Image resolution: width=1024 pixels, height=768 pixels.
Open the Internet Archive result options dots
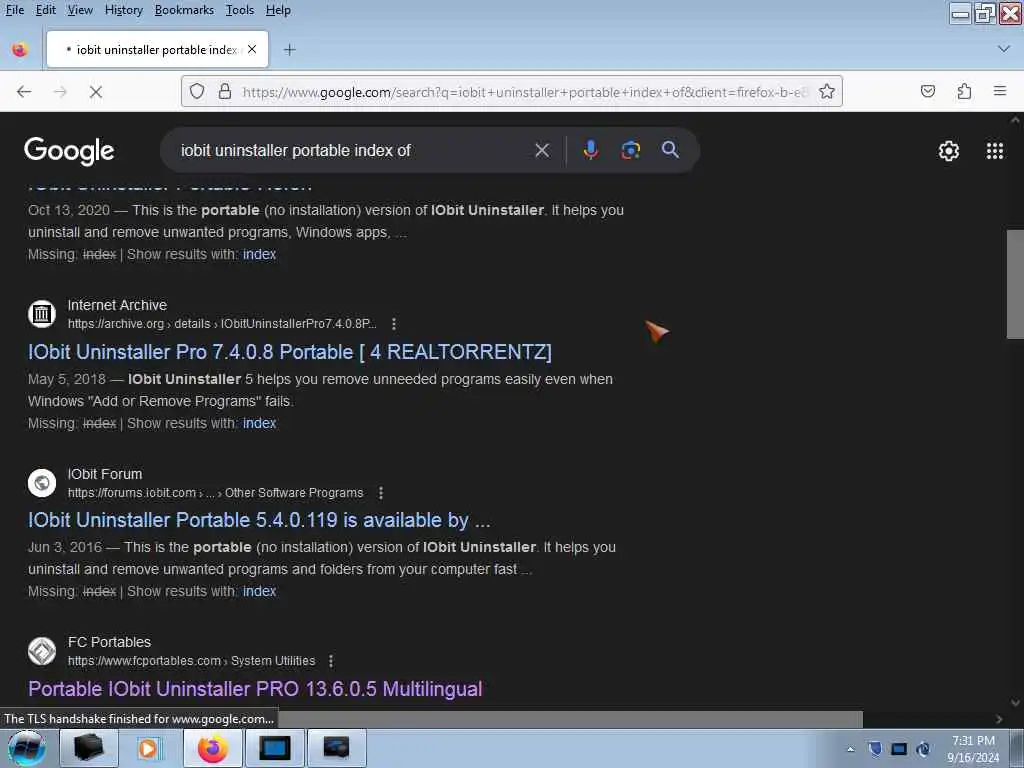394,324
